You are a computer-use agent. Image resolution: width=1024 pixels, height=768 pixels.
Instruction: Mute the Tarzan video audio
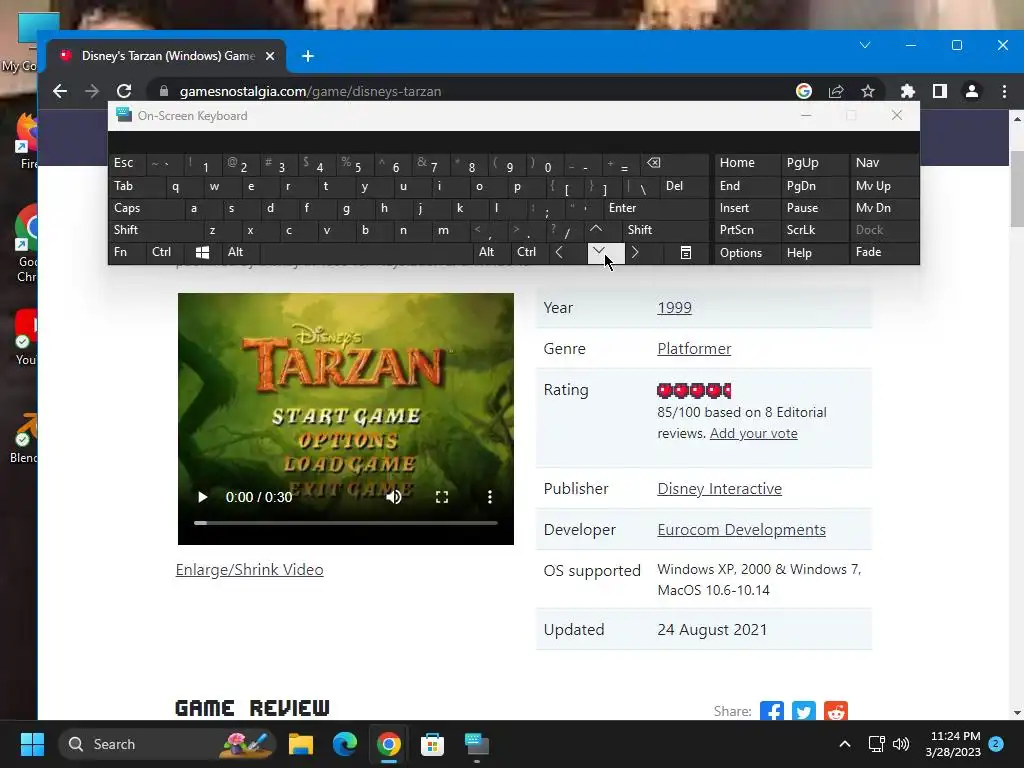pyautogui.click(x=394, y=497)
